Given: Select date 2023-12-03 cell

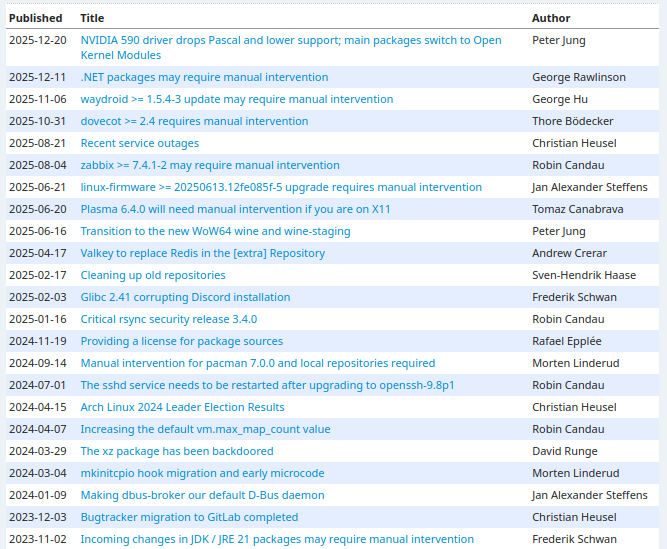Looking at the screenshot, I should click(x=37, y=518).
